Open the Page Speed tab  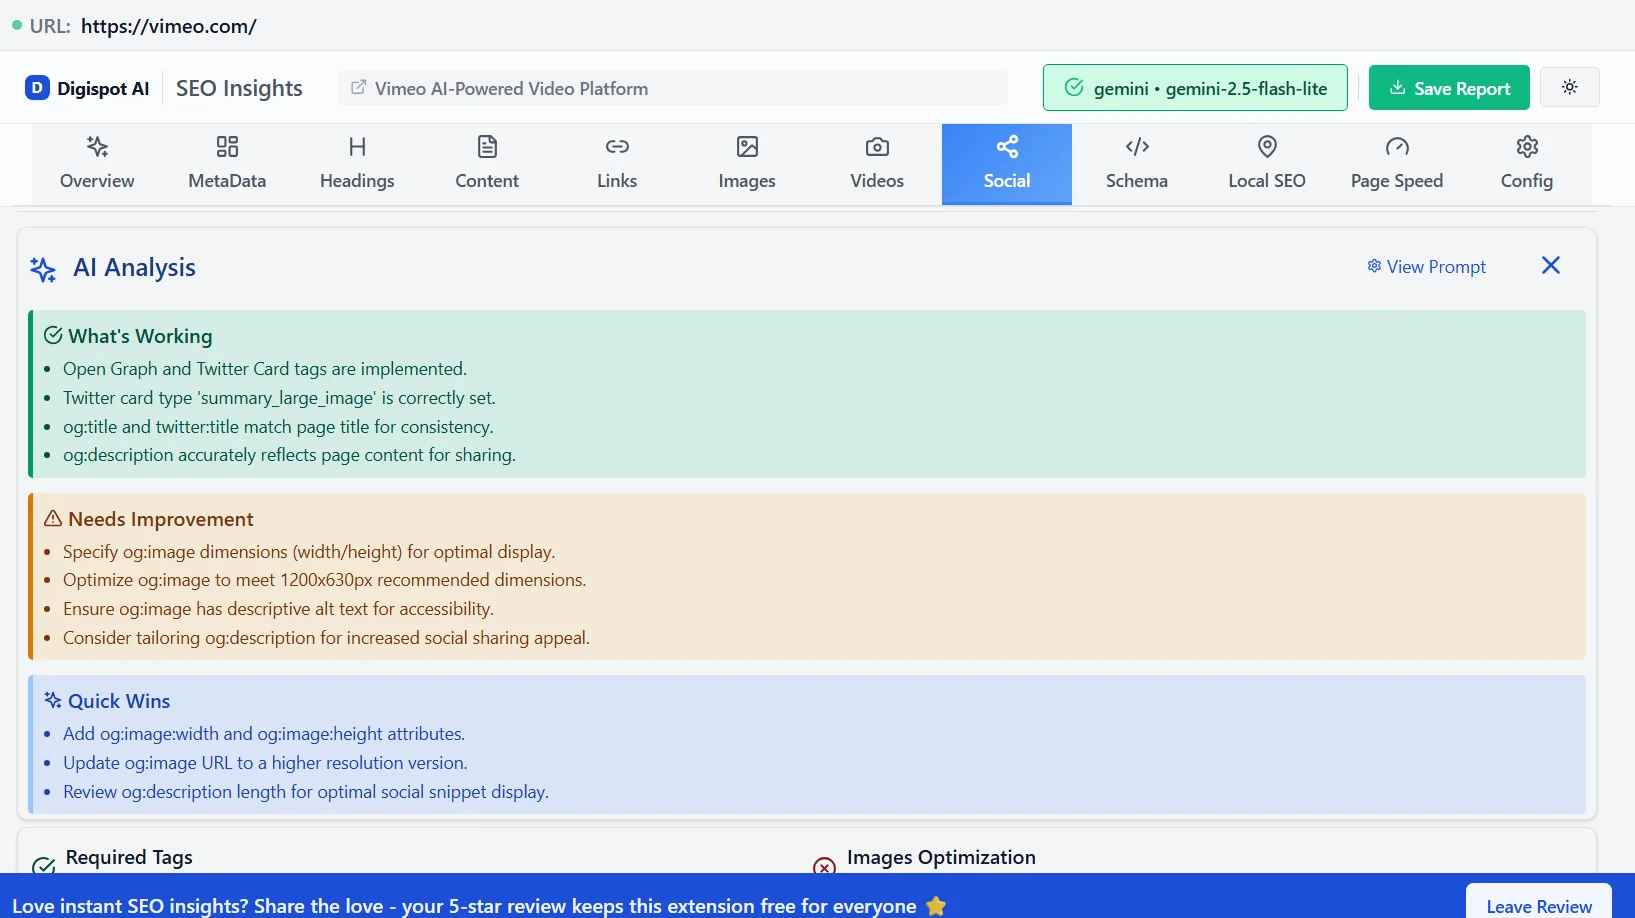coord(1397,164)
